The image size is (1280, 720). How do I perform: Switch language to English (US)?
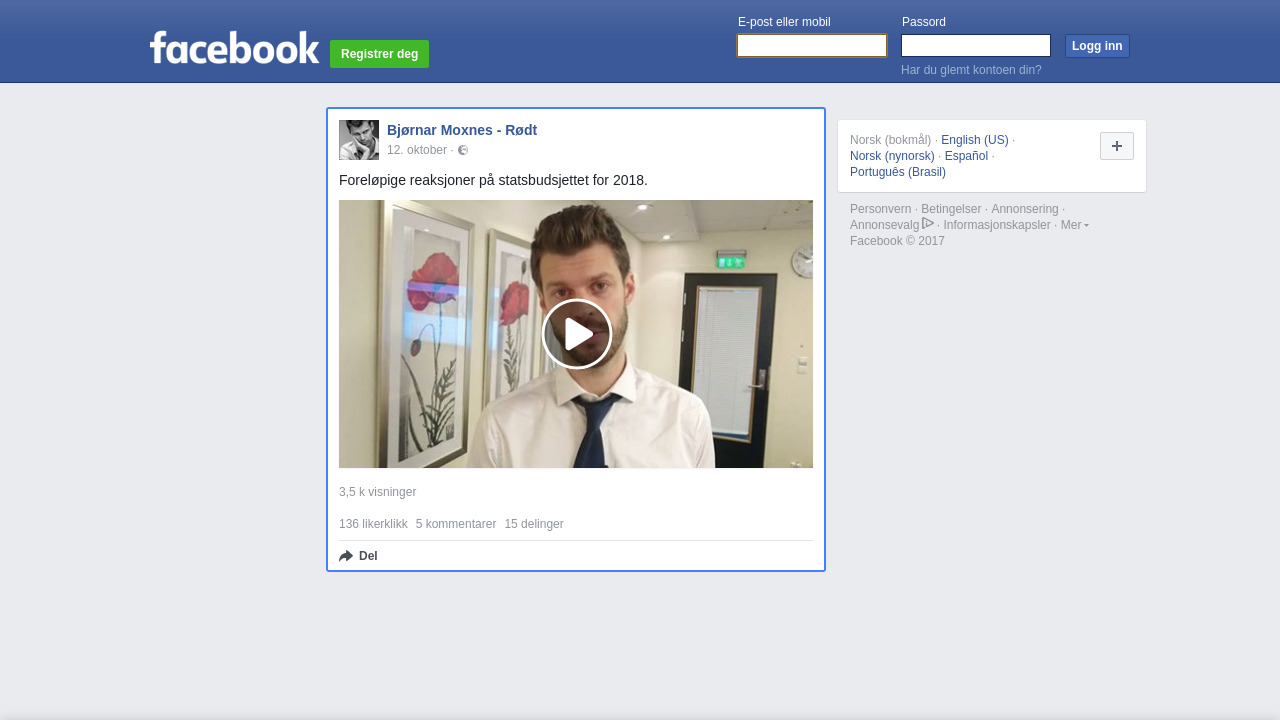pyautogui.click(x=975, y=140)
